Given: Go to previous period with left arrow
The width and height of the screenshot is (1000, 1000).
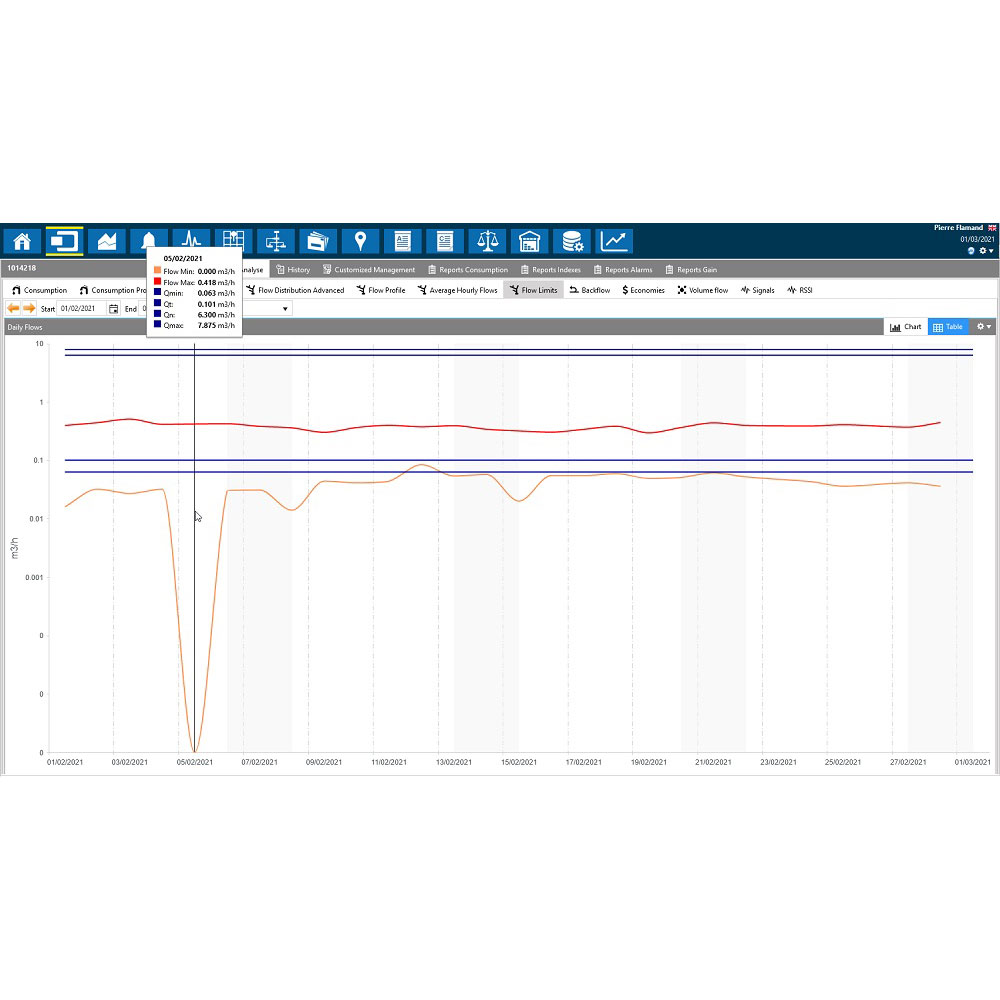Looking at the screenshot, I should (x=13, y=309).
